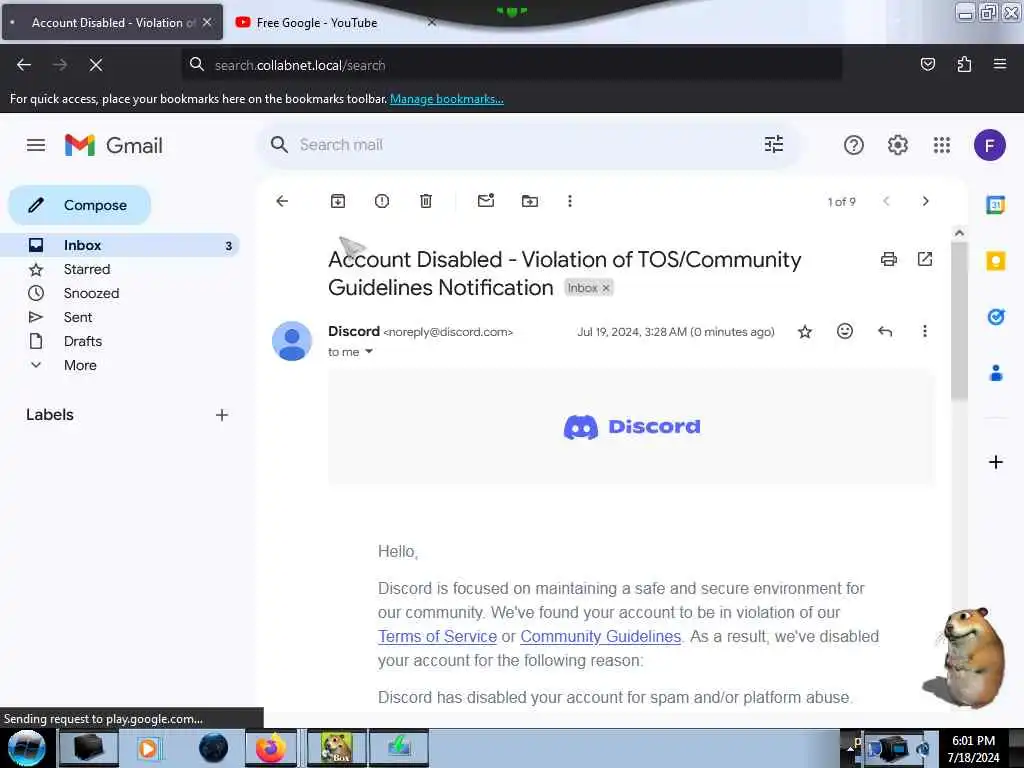This screenshot has height=768, width=1024.
Task: Close the Account Disabled tab
Action: point(207,22)
